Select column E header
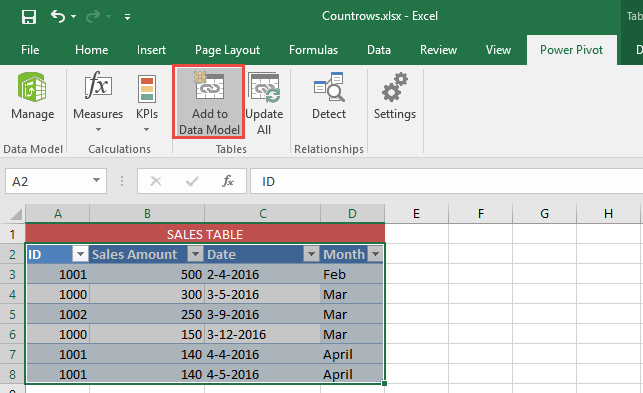The width and height of the screenshot is (643, 393). tap(416, 214)
